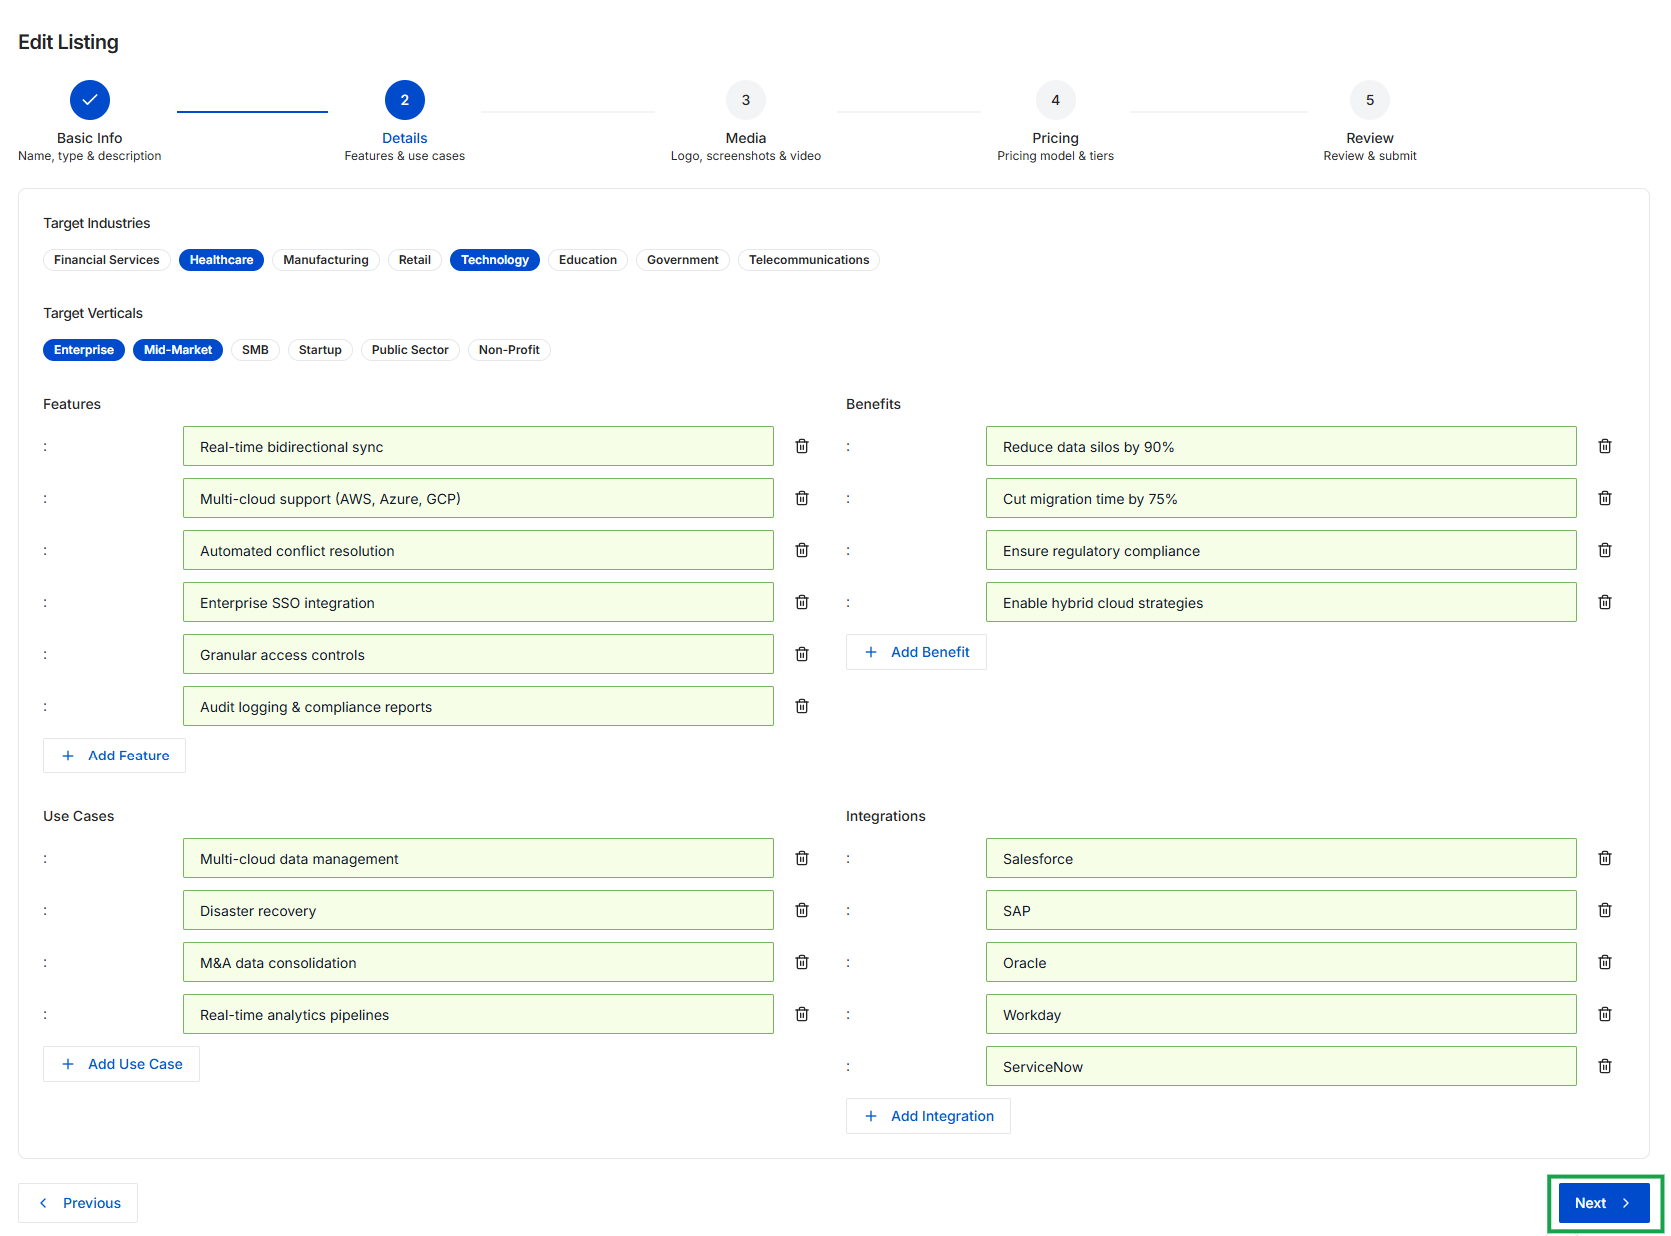Delete the Multi-cloud data management use case
The image size is (1671, 1236).
(802, 858)
